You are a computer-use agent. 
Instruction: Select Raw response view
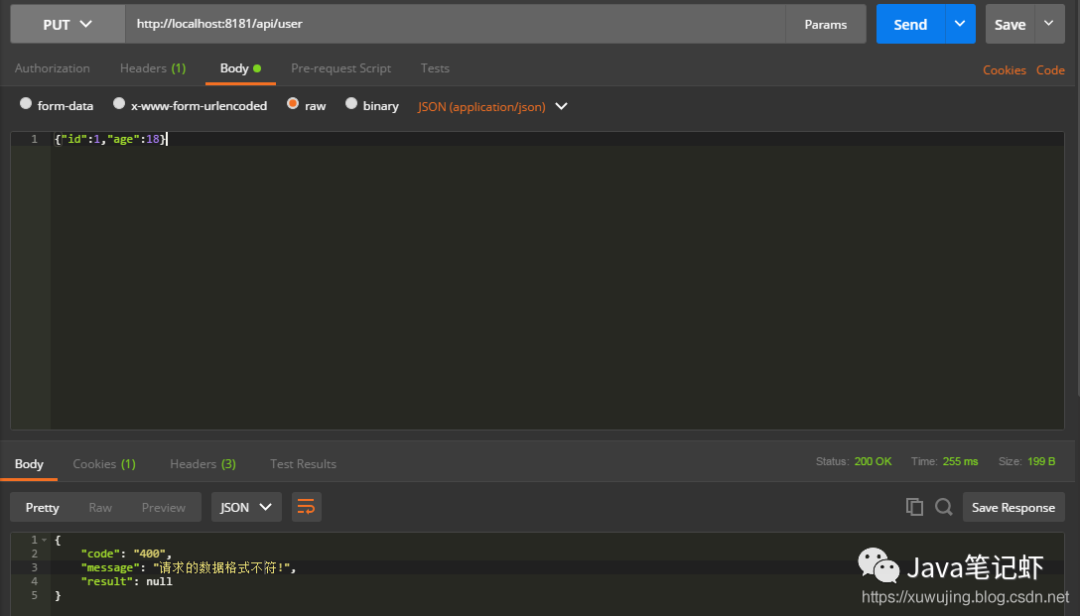coord(100,507)
